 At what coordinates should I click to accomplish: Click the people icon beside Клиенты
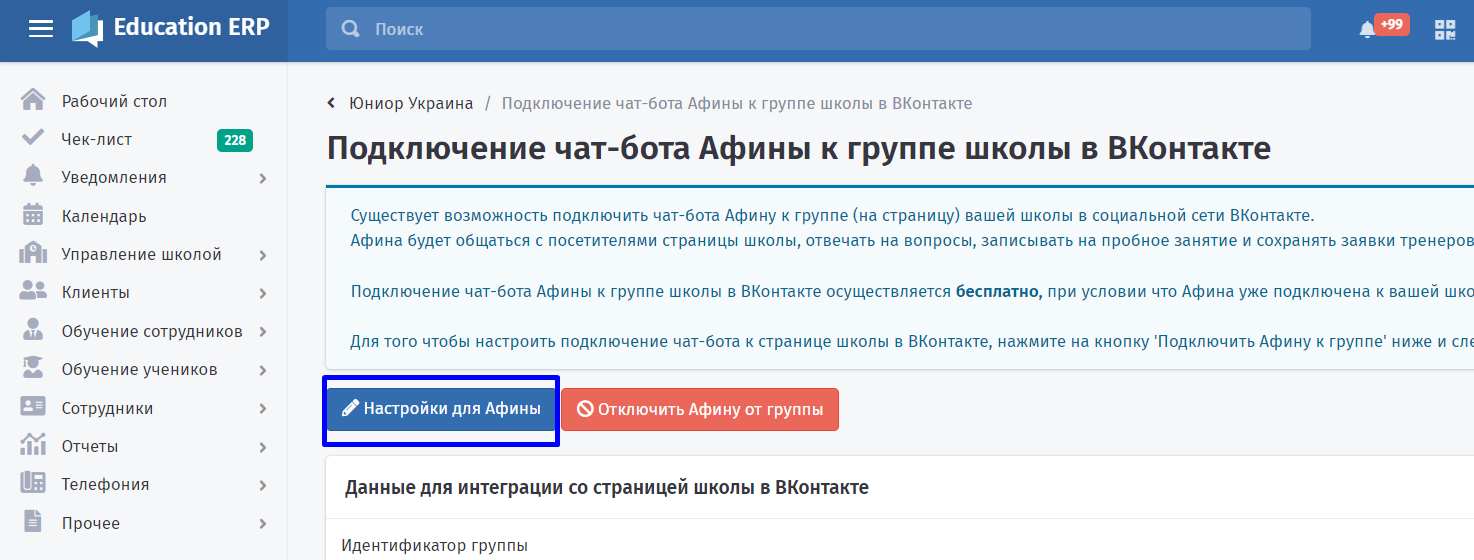point(33,291)
